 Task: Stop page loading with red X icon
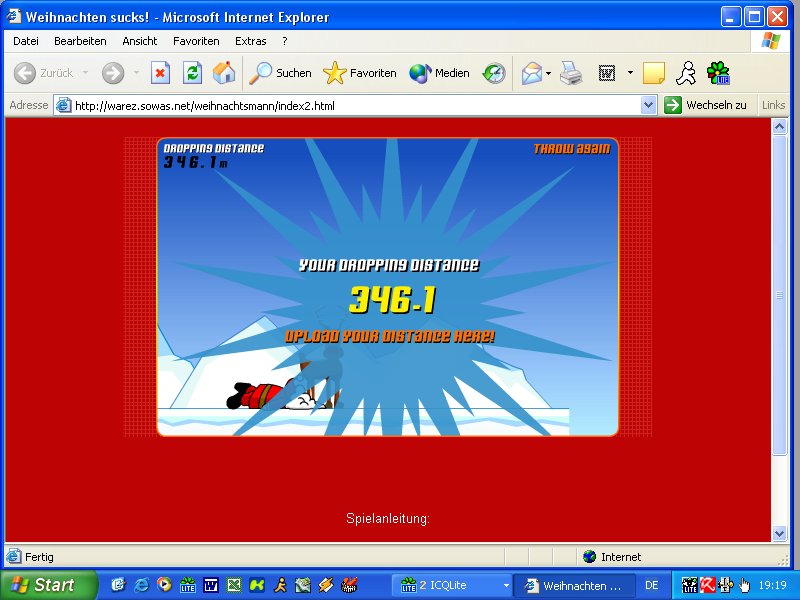pyautogui.click(x=160, y=73)
